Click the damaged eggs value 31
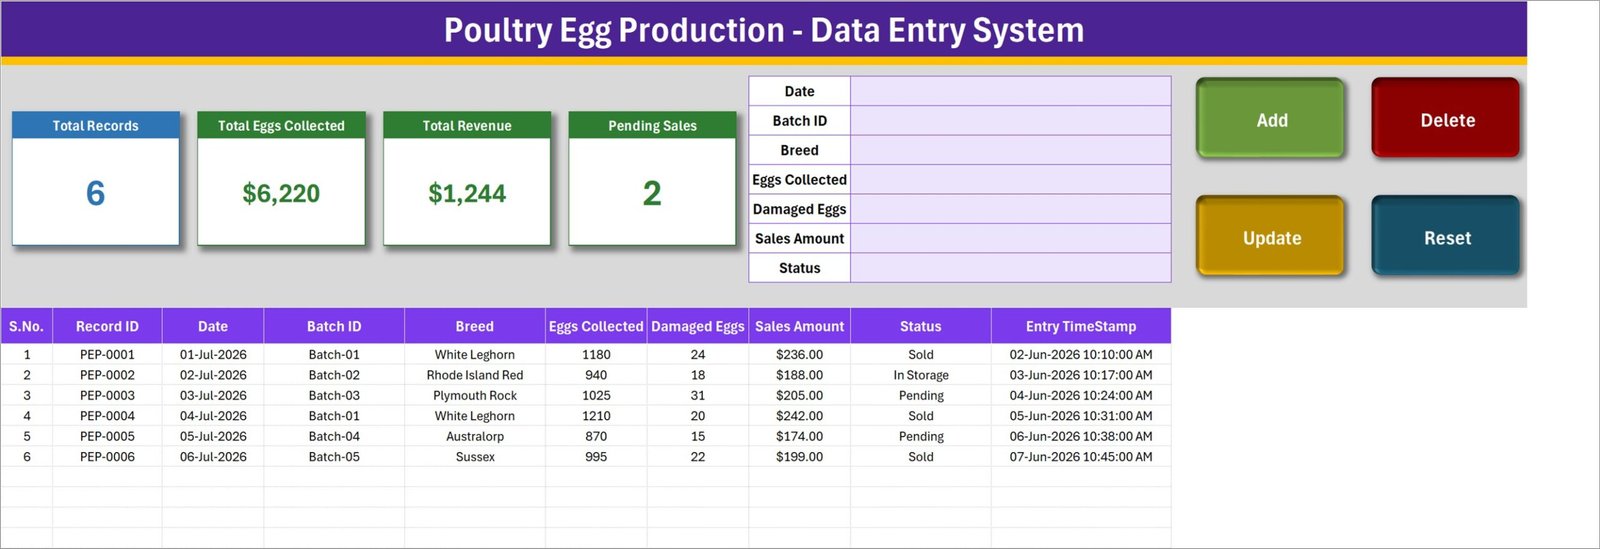This screenshot has height=549, width=1600. 698,395
